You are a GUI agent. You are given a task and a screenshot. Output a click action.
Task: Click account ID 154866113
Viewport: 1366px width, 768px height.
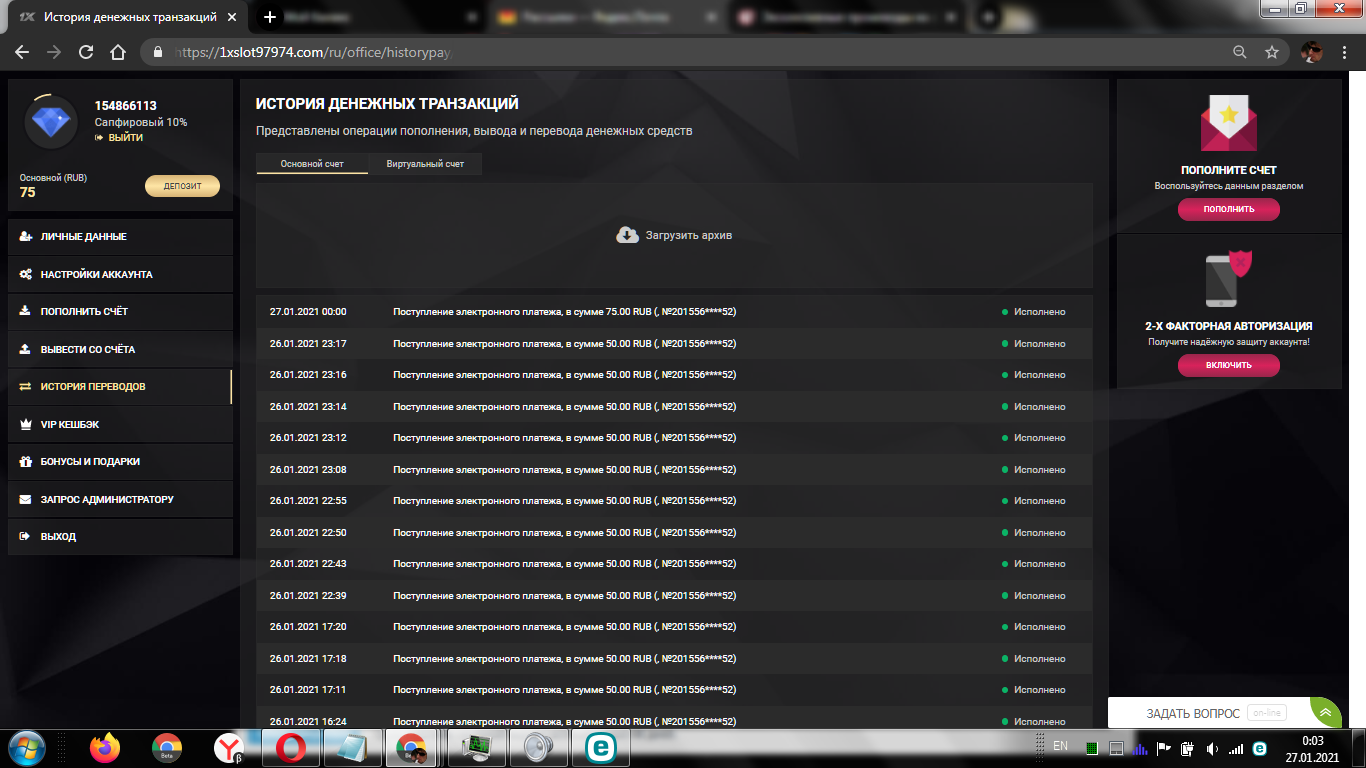pos(126,106)
